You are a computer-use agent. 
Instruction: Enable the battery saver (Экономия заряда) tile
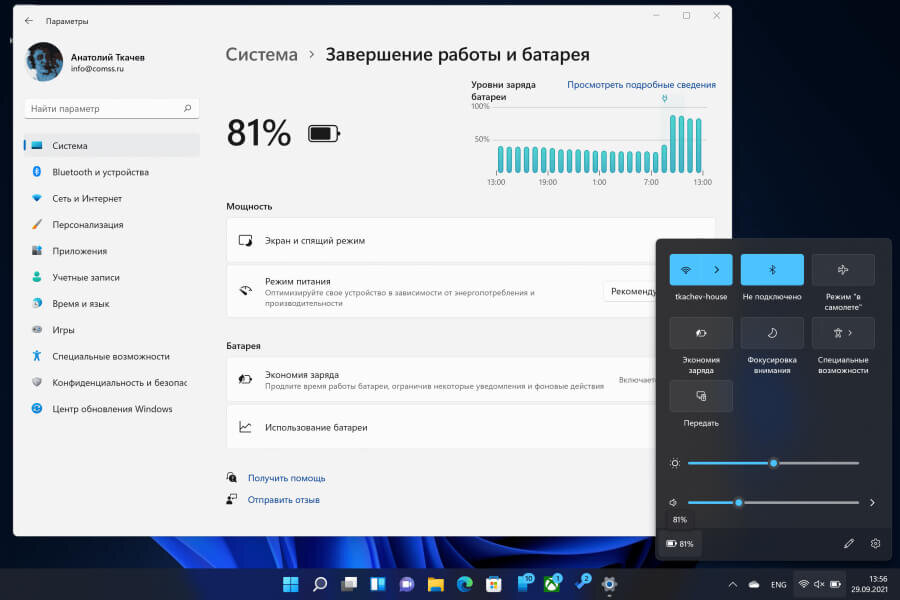701,333
